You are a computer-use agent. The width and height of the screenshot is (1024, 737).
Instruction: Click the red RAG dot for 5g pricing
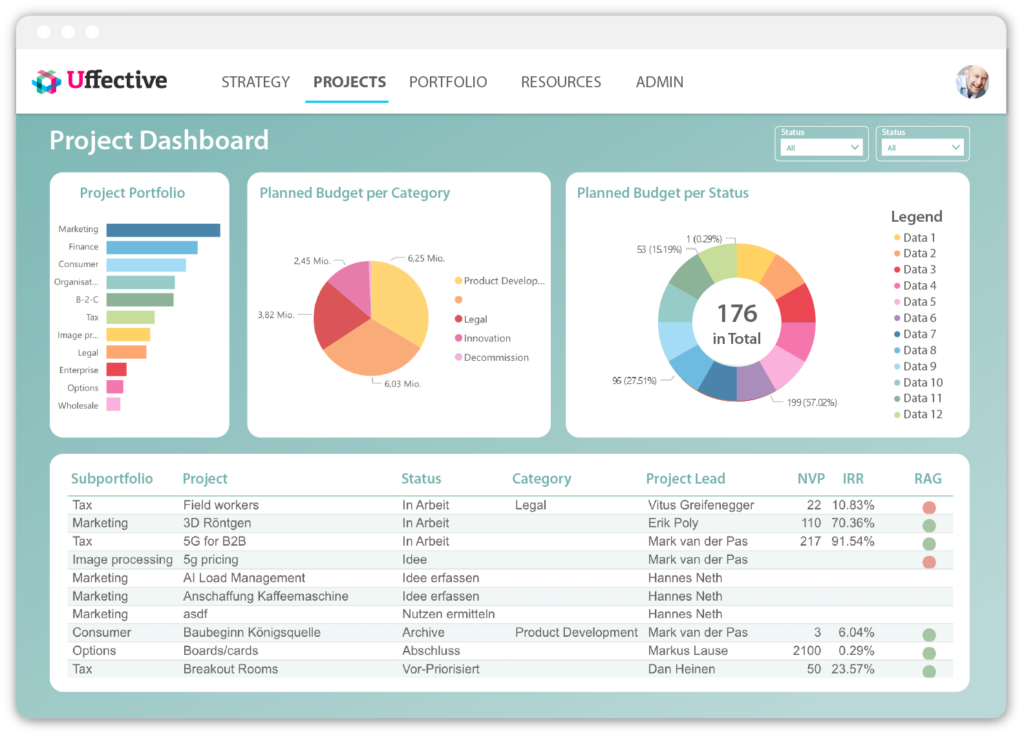point(929,562)
